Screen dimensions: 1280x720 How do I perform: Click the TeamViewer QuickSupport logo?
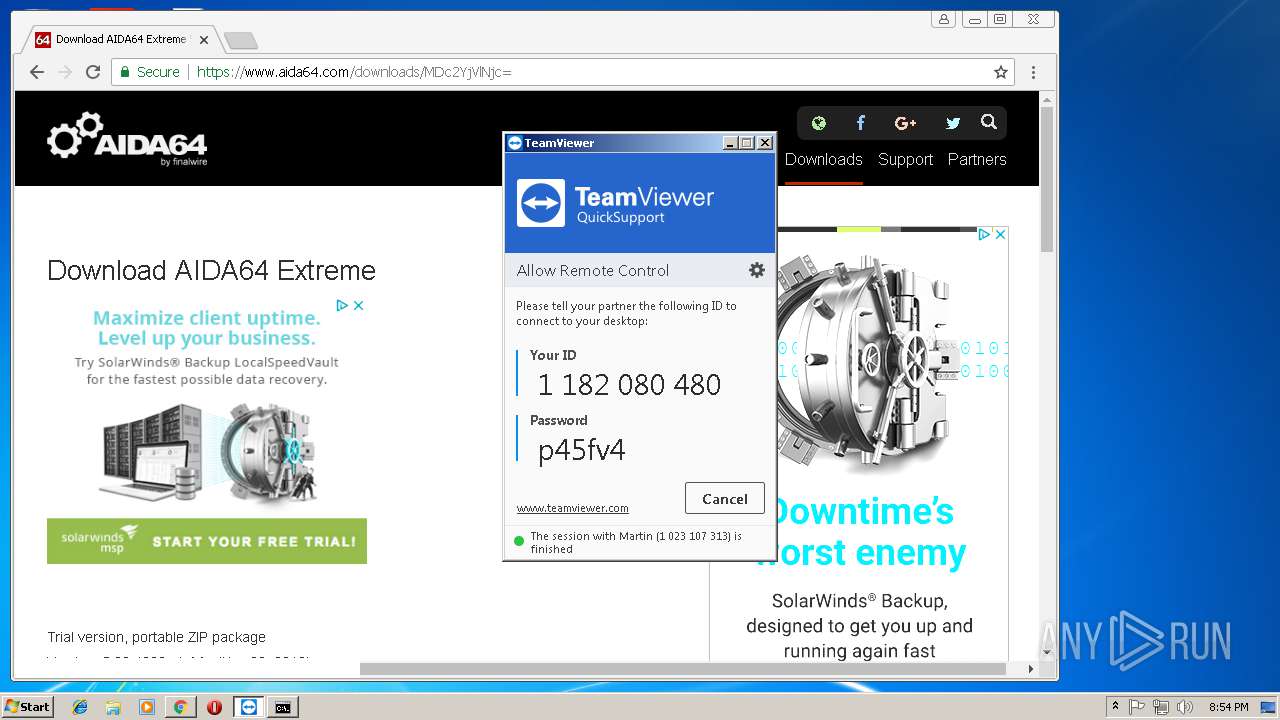[615, 203]
